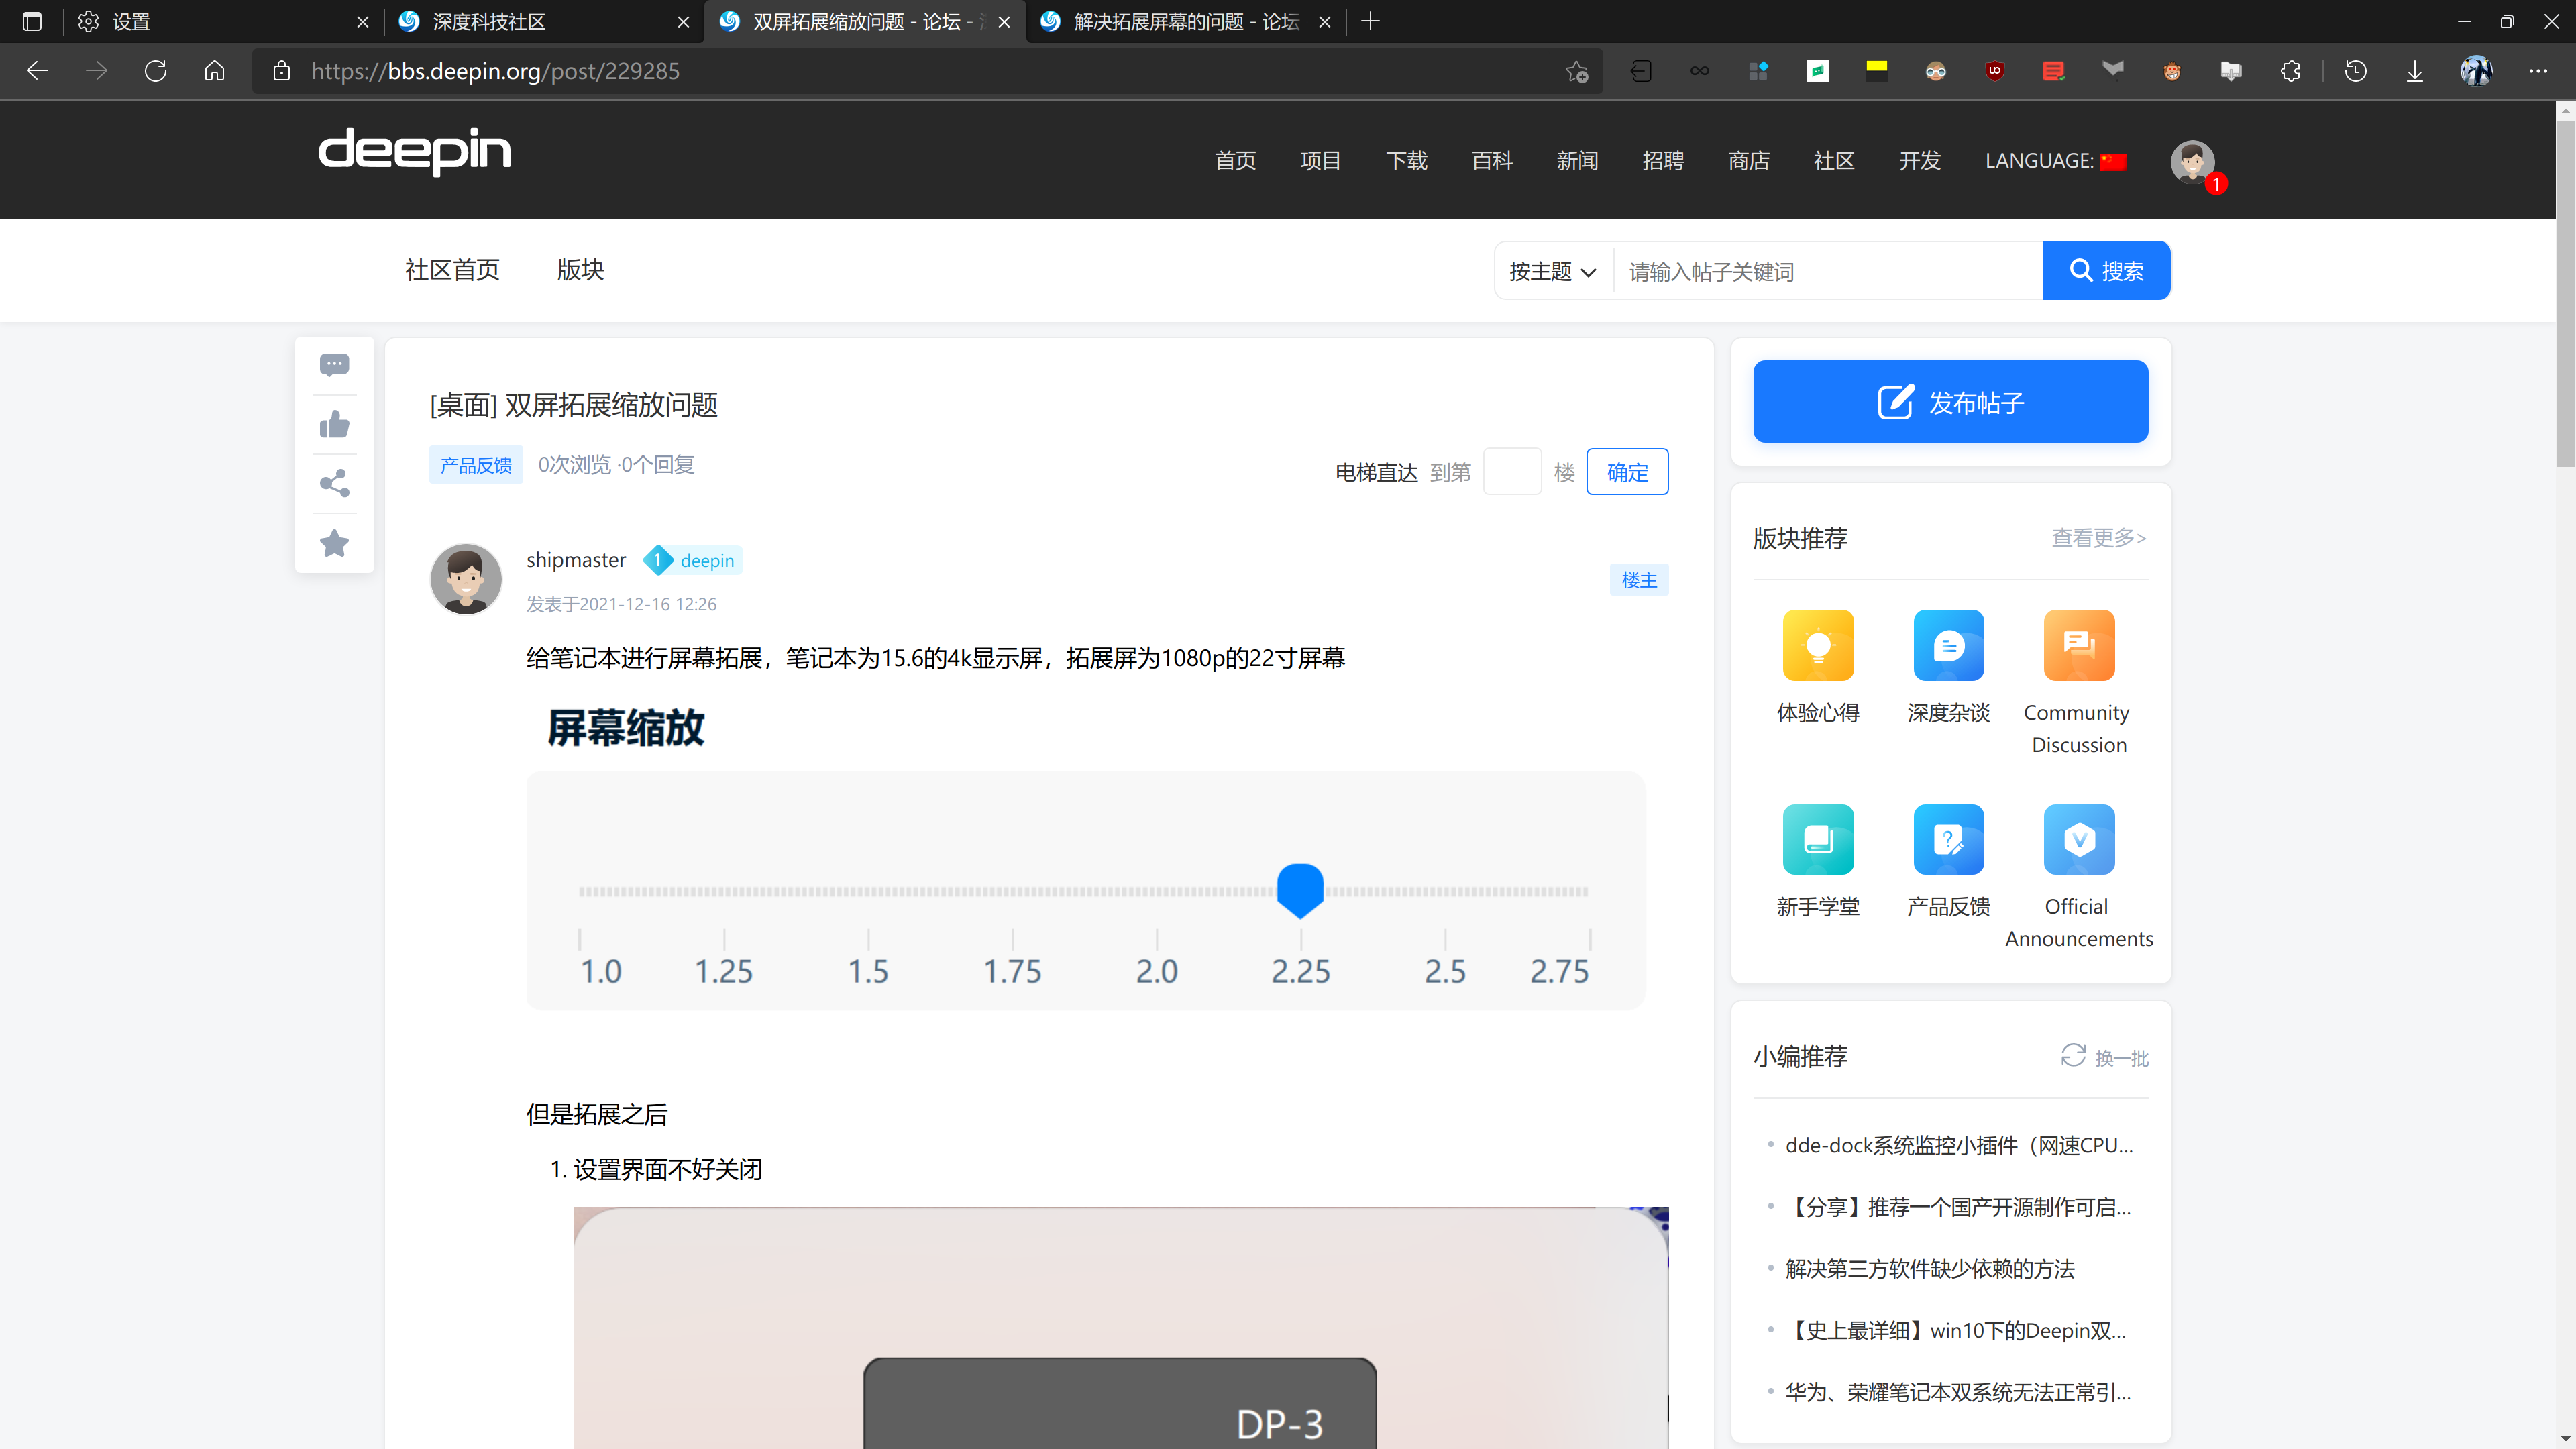This screenshot has width=2576, height=1449.
Task: Click the share icon in left sidebar
Action: click(x=334, y=484)
